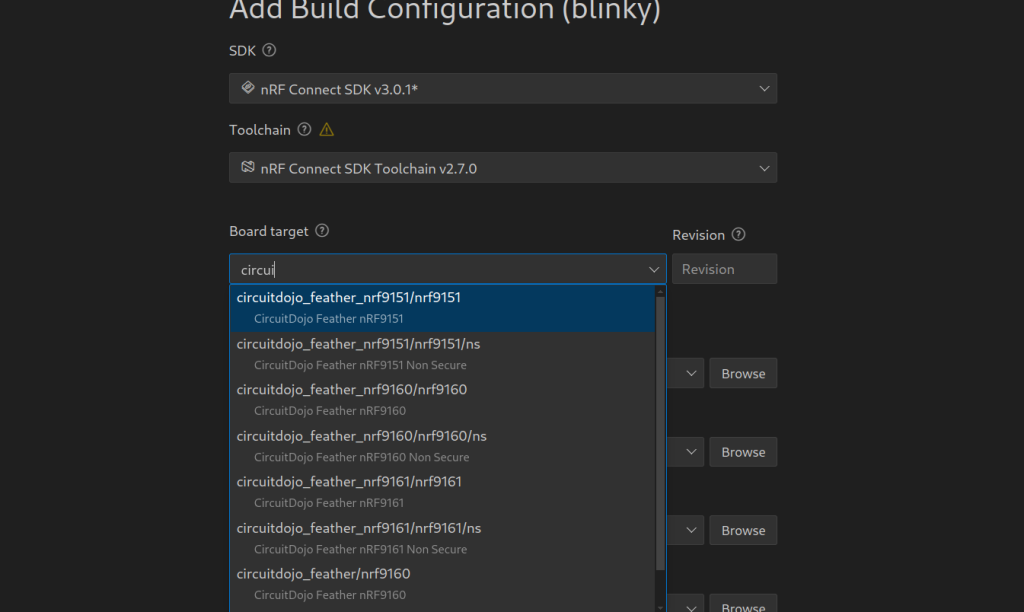Select circuitdojo_feather_nrf9151/nrf9151 board
Viewport: 1024px width, 612px height.
pos(442,308)
